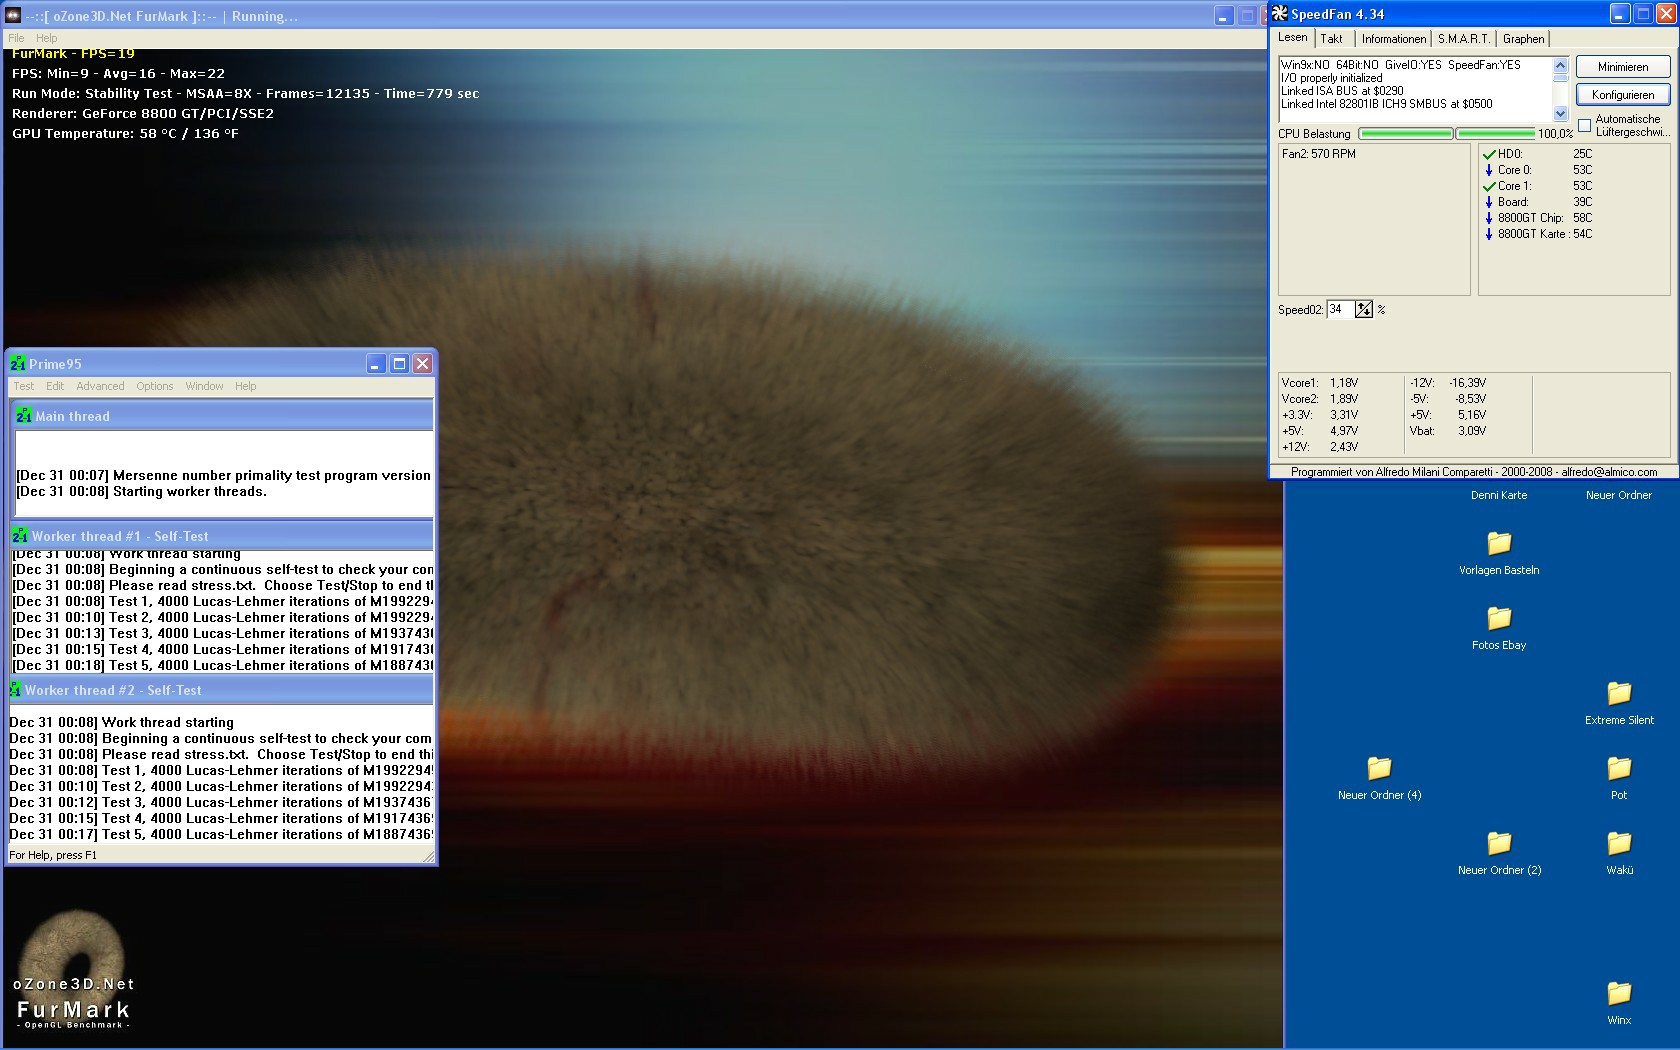Click the Konfigurieren button in SpeedFan
This screenshot has width=1680, height=1050.
[1623, 95]
